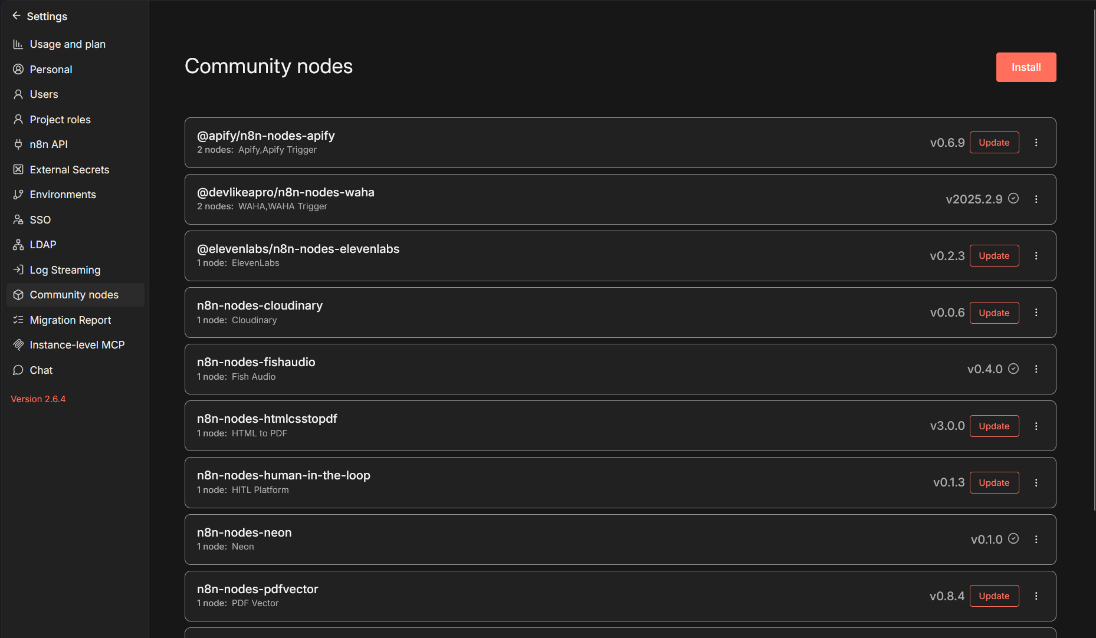Open Usage and plan settings

coord(75,44)
